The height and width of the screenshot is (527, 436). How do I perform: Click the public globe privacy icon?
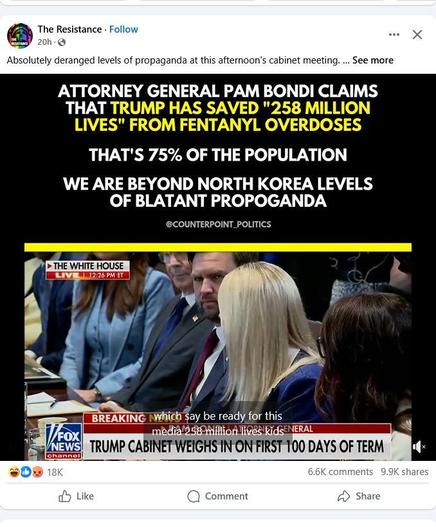click(62, 42)
